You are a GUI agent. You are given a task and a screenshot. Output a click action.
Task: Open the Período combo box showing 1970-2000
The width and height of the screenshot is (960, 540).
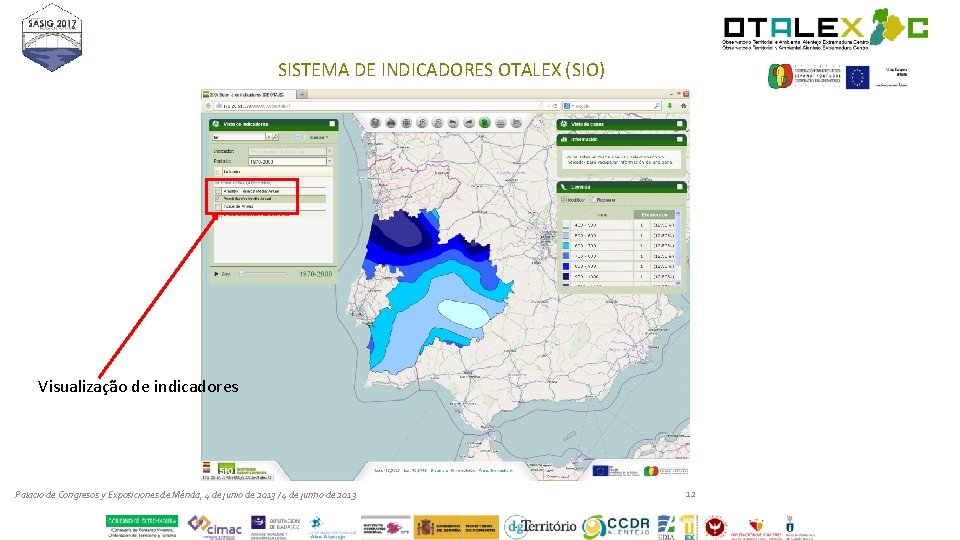(287, 162)
